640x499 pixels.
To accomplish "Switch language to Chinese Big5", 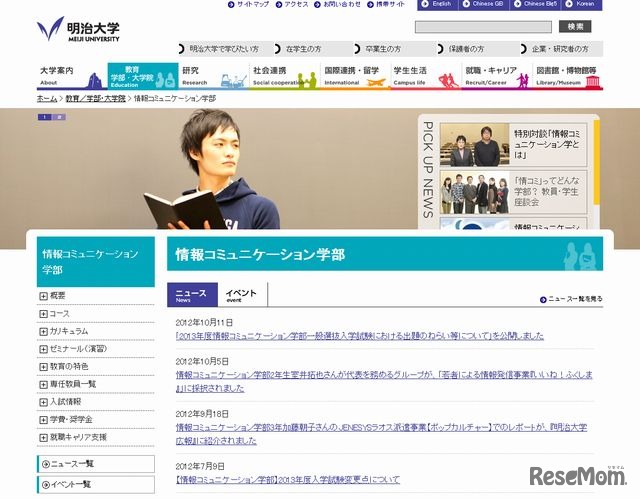I will point(536,4).
